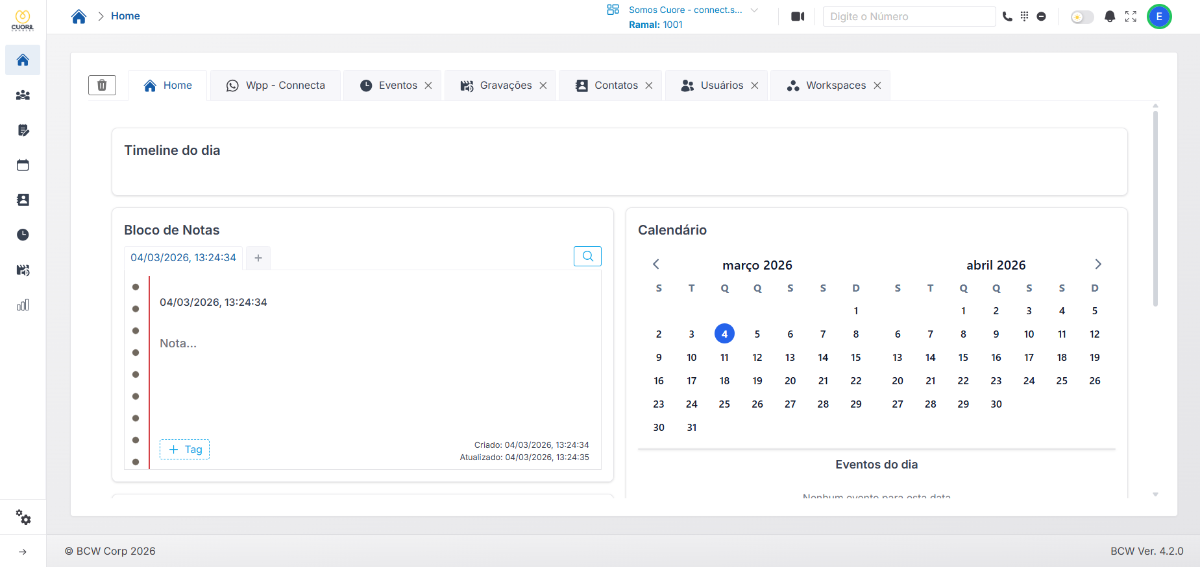Click the Ramal: 1001 label
The image size is (1200, 567).
[x=656, y=24]
